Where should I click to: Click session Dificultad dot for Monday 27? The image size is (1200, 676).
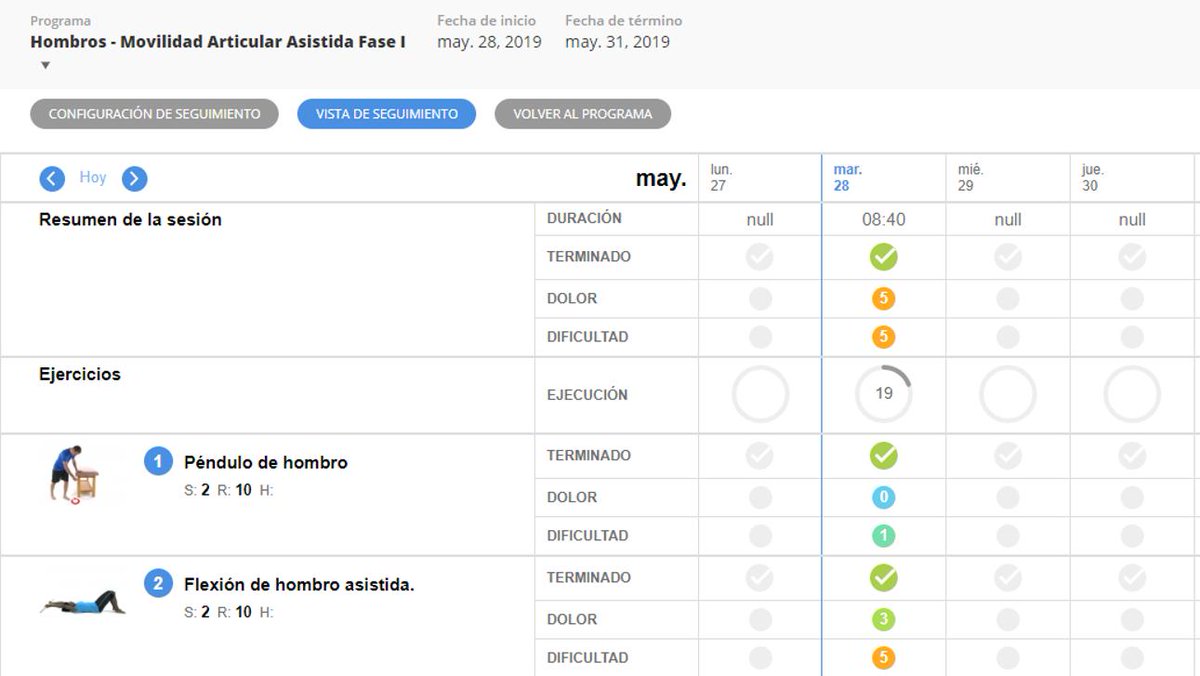760,337
